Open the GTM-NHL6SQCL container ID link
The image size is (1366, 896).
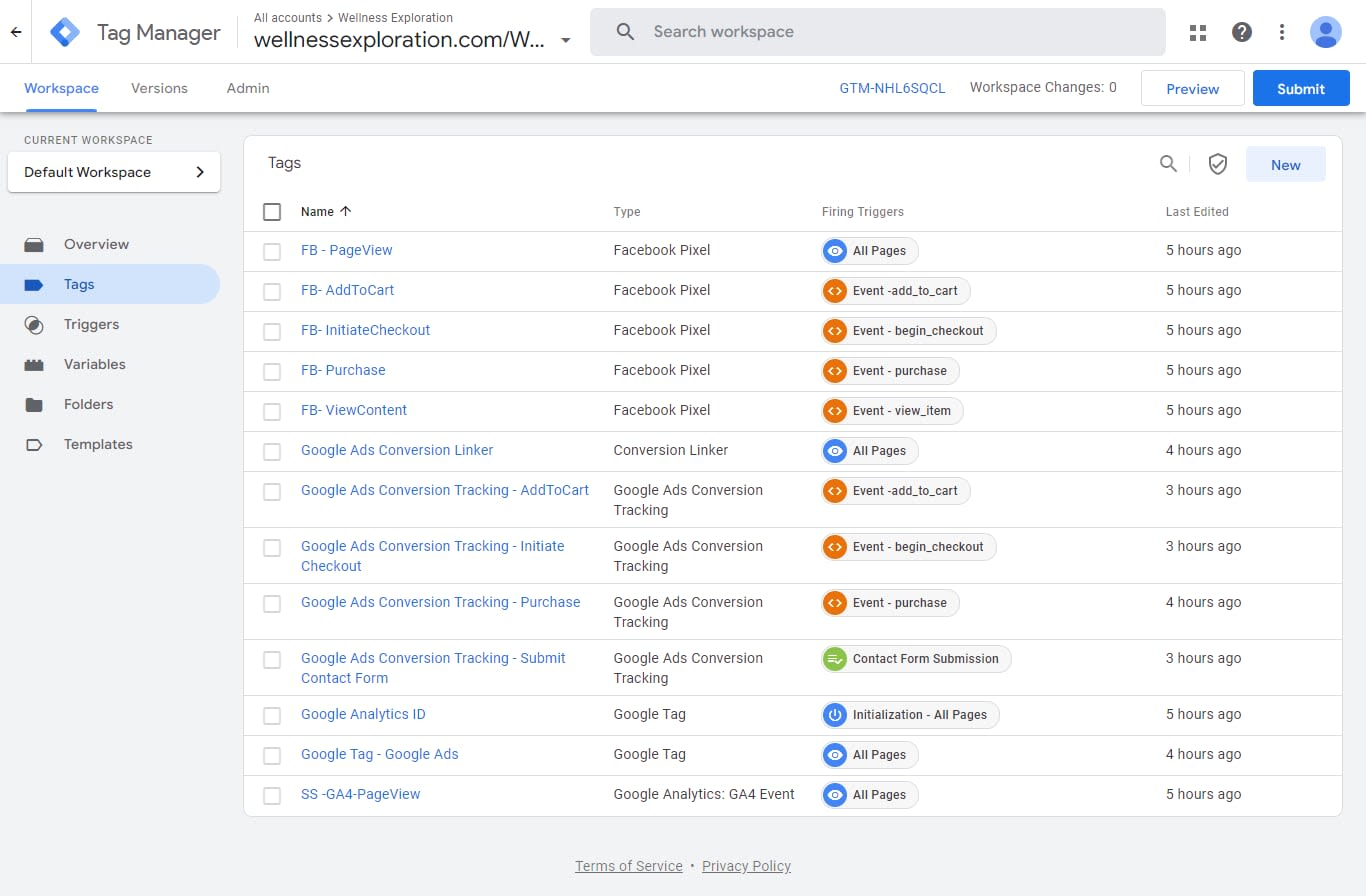pyautogui.click(x=892, y=88)
